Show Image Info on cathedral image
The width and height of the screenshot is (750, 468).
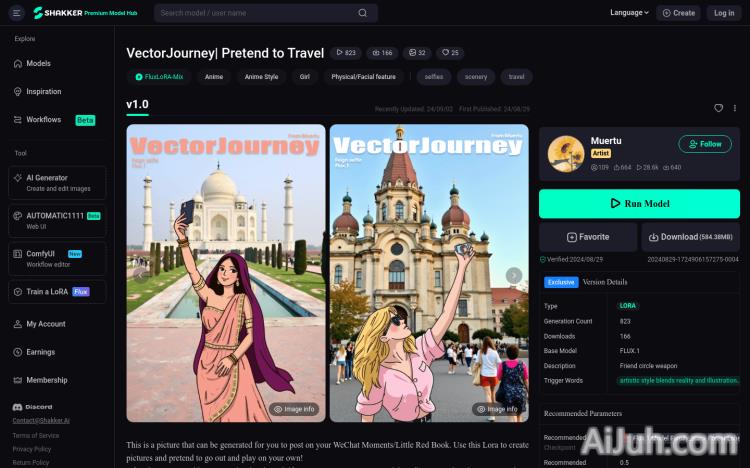point(497,409)
